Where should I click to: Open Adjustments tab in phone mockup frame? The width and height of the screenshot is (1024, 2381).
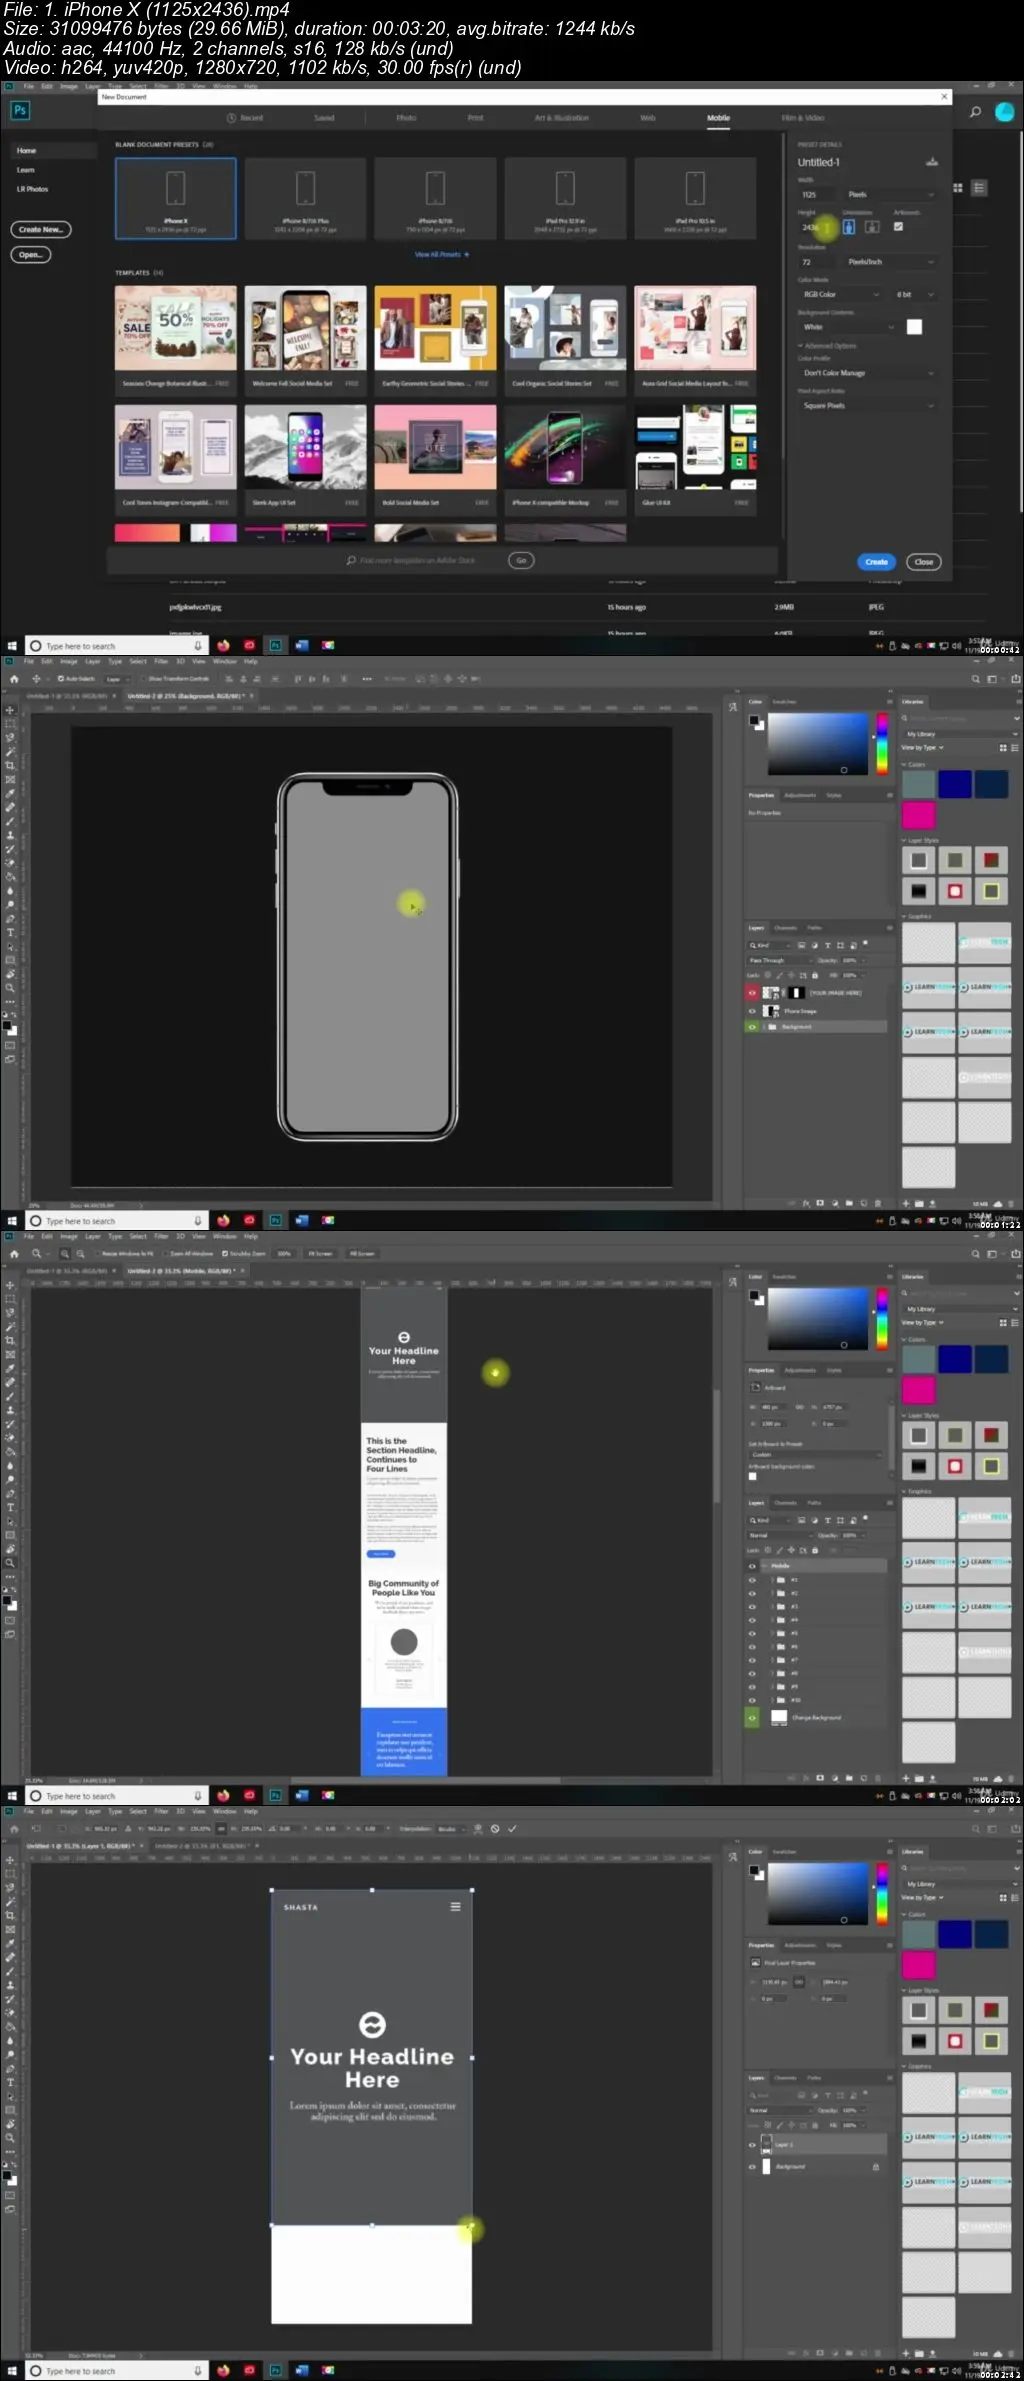coord(799,795)
